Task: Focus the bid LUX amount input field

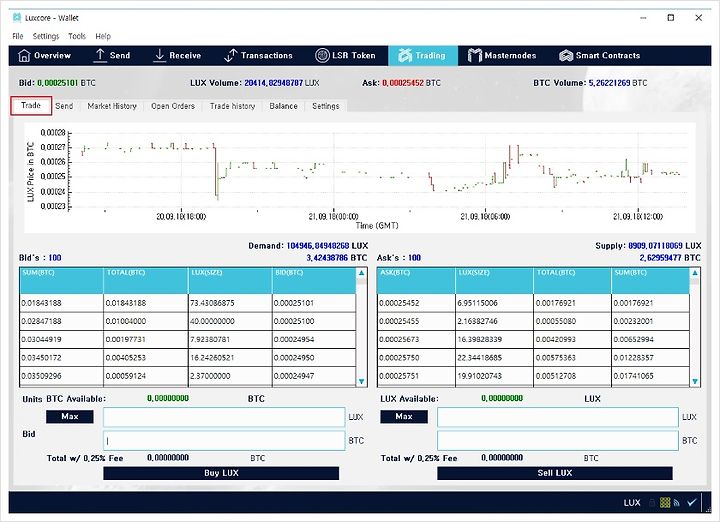Action: (x=224, y=417)
